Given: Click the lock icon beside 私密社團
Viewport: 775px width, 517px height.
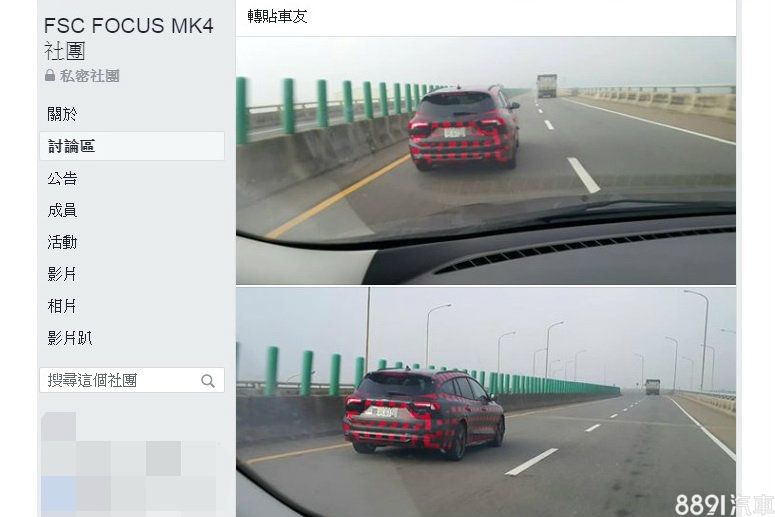Looking at the screenshot, I should coord(50,75).
